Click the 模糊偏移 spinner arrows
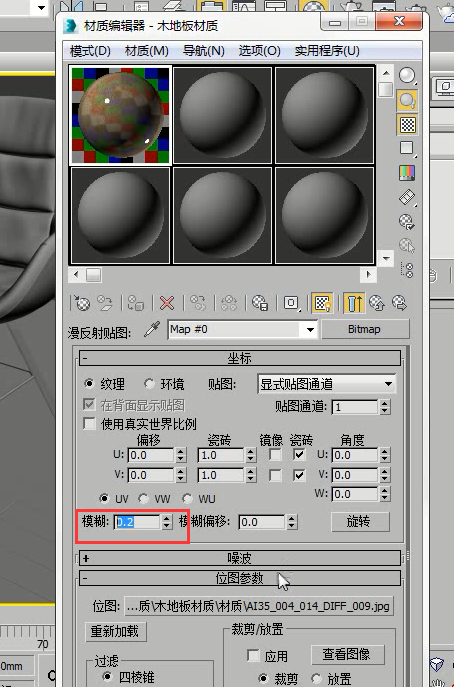 click(292, 522)
